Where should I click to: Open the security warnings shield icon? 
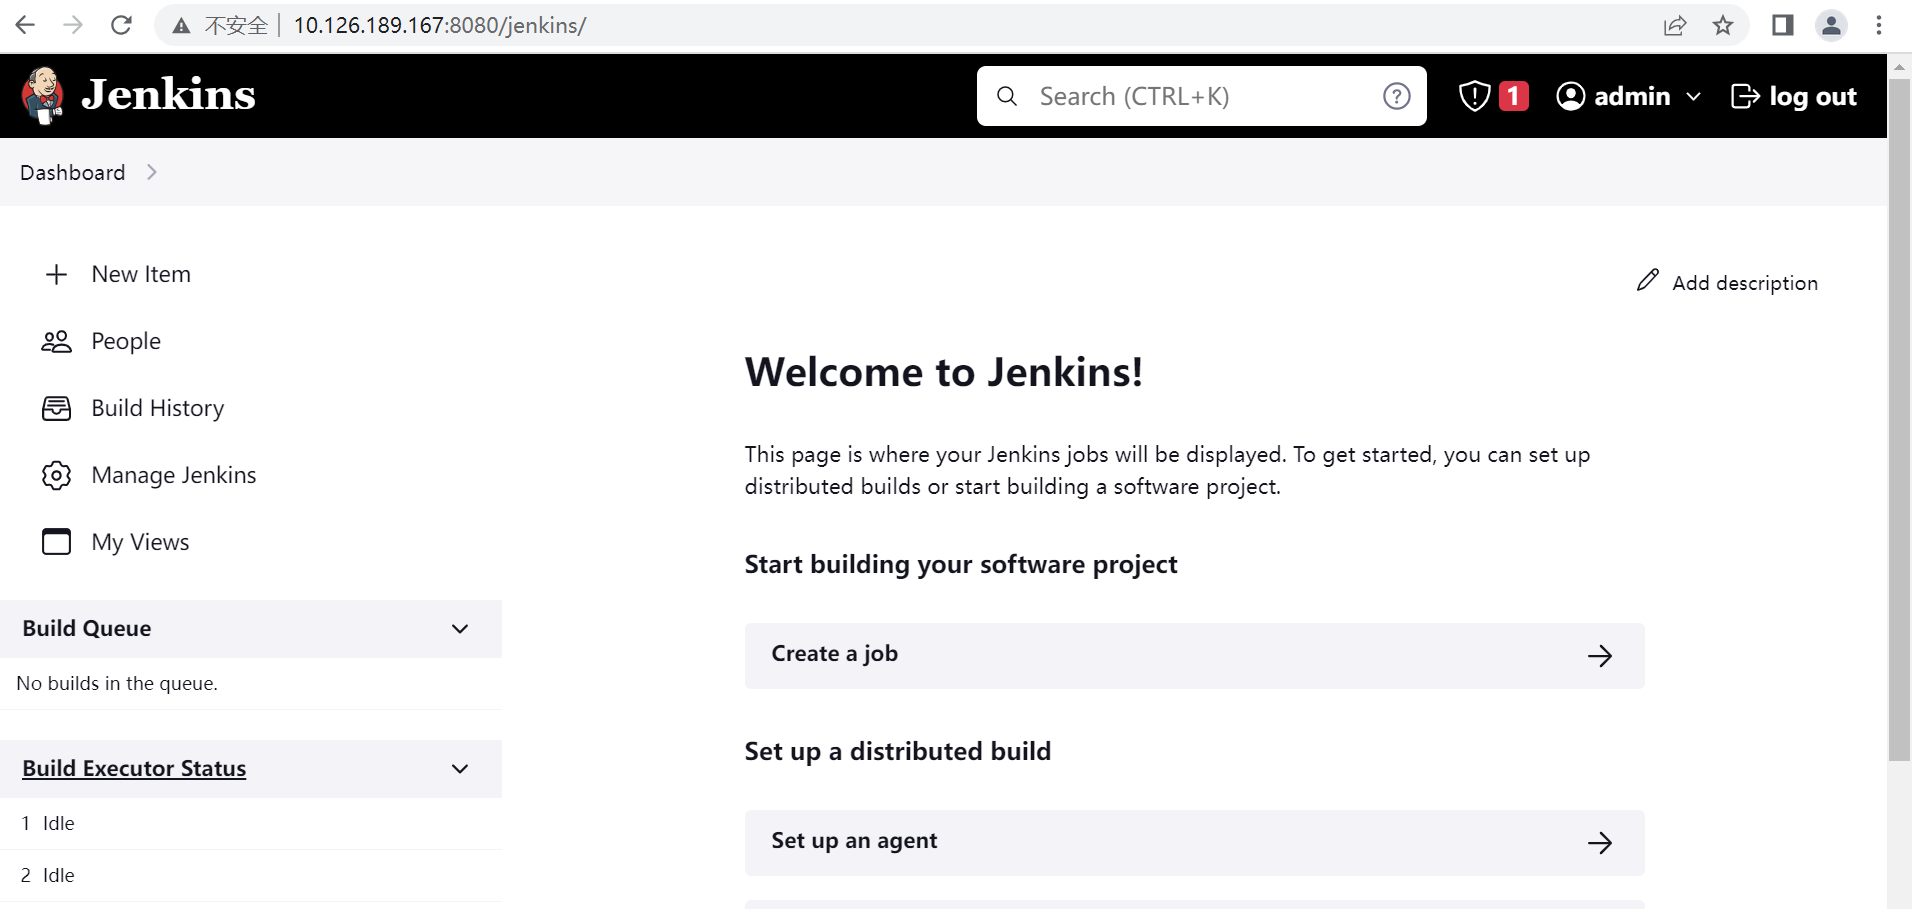click(1475, 96)
